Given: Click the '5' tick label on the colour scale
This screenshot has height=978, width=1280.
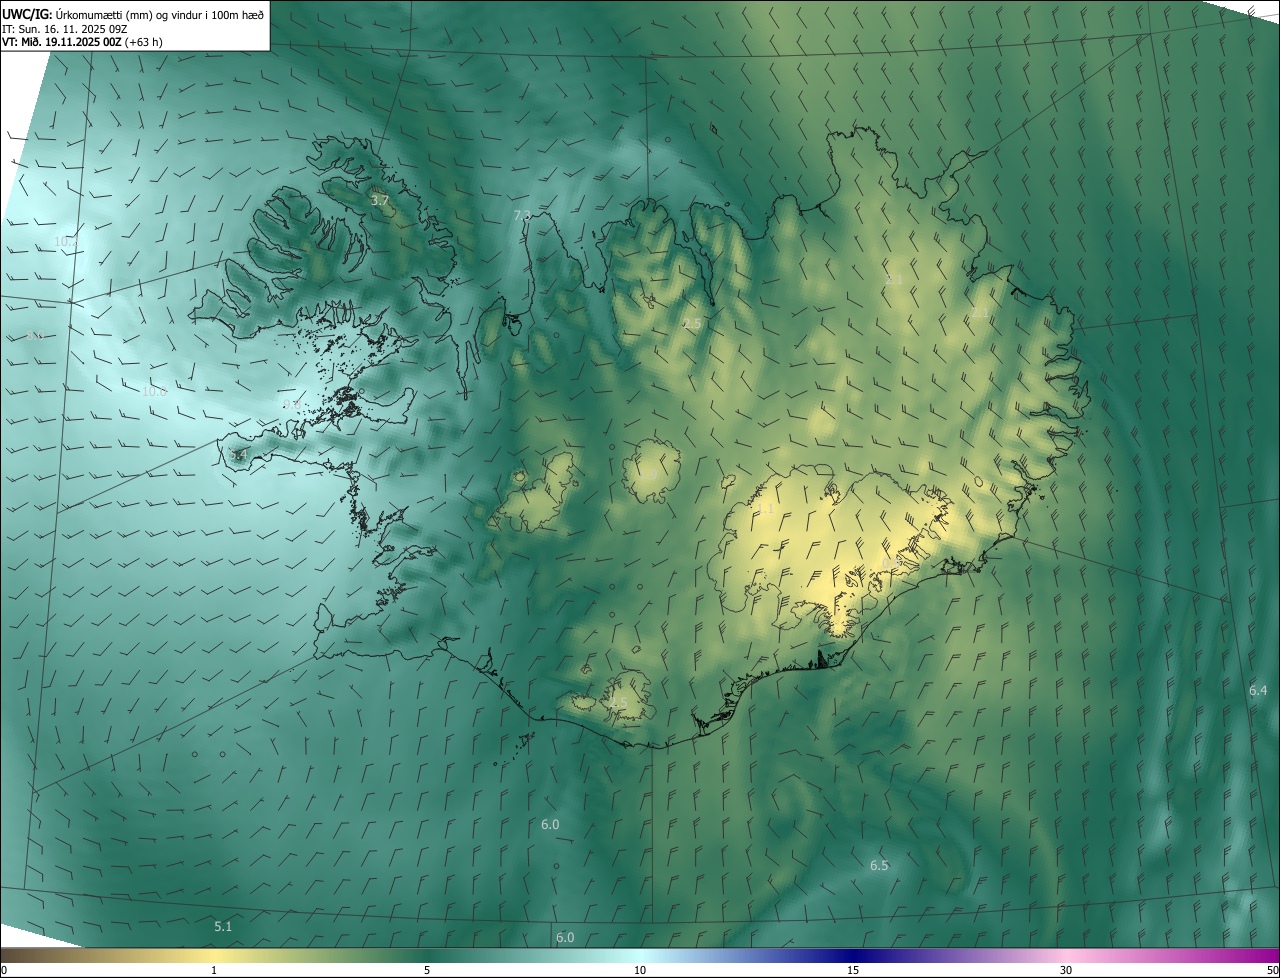Looking at the screenshot, I should tap(427, 971).
